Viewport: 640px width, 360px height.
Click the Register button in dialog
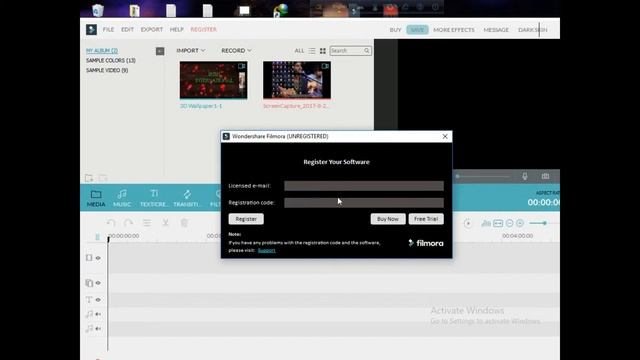tap(246, 219)
